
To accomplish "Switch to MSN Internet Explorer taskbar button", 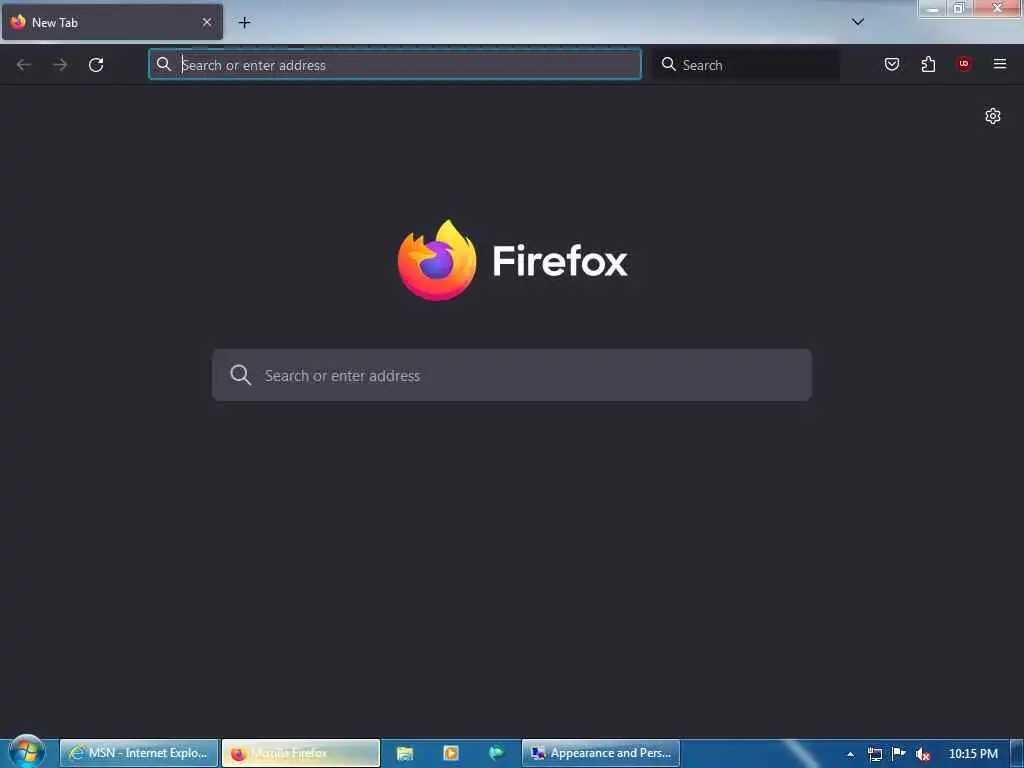I will pyautogui.click(x=139, y=753).
